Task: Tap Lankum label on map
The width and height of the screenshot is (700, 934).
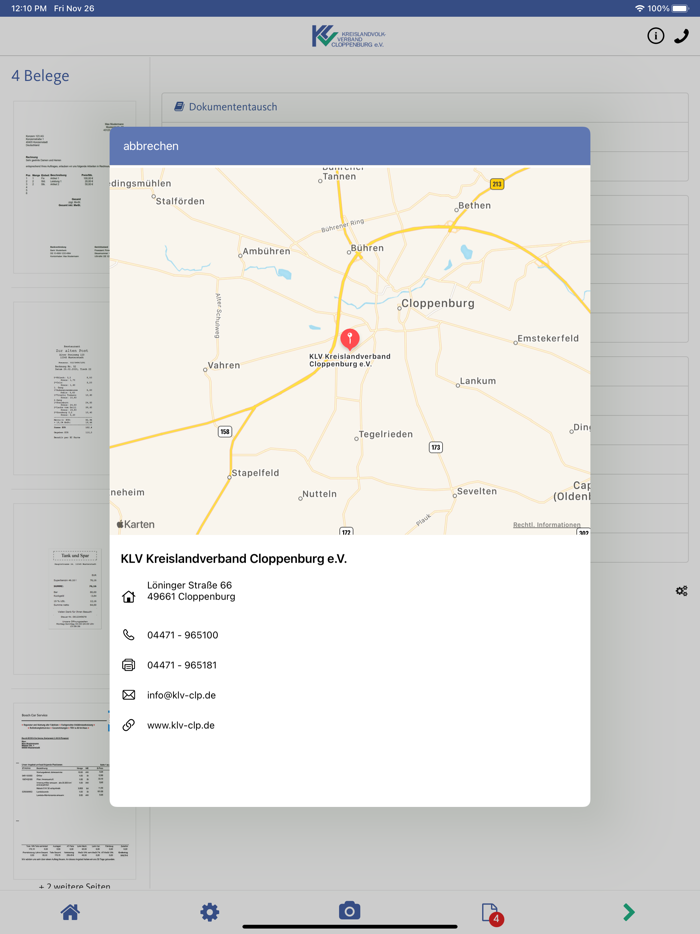Action: pyautogui.click(x=477, y=381)
